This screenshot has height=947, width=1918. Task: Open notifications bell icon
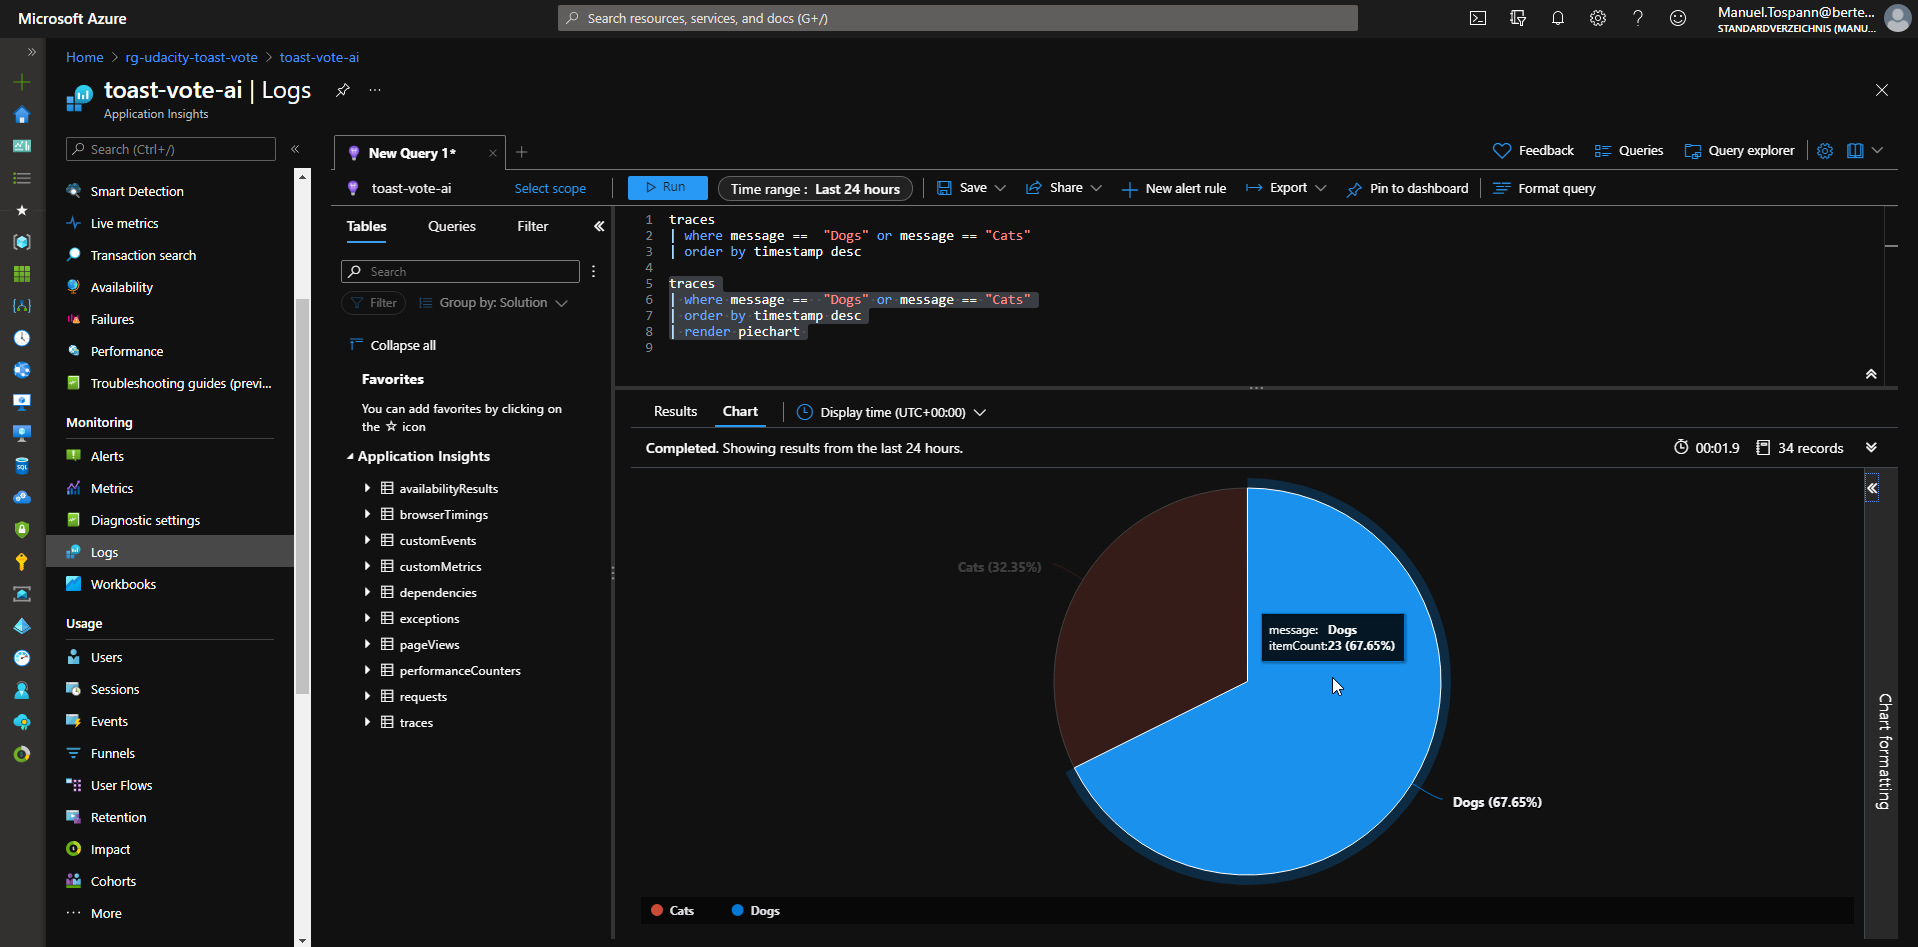tap(1558, 18)
